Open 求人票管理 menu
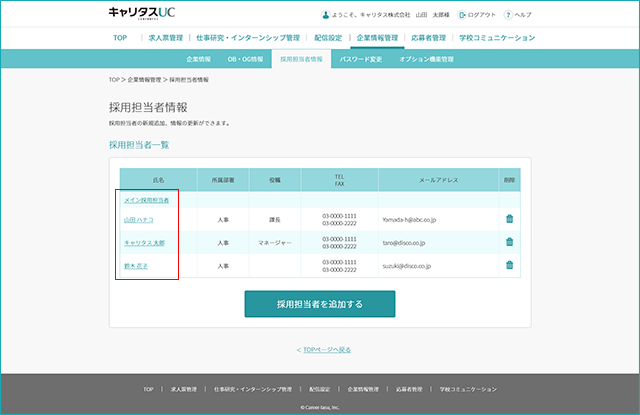This screenshot has height=415, width=640. pyautogui.click(x=166, y=38)
